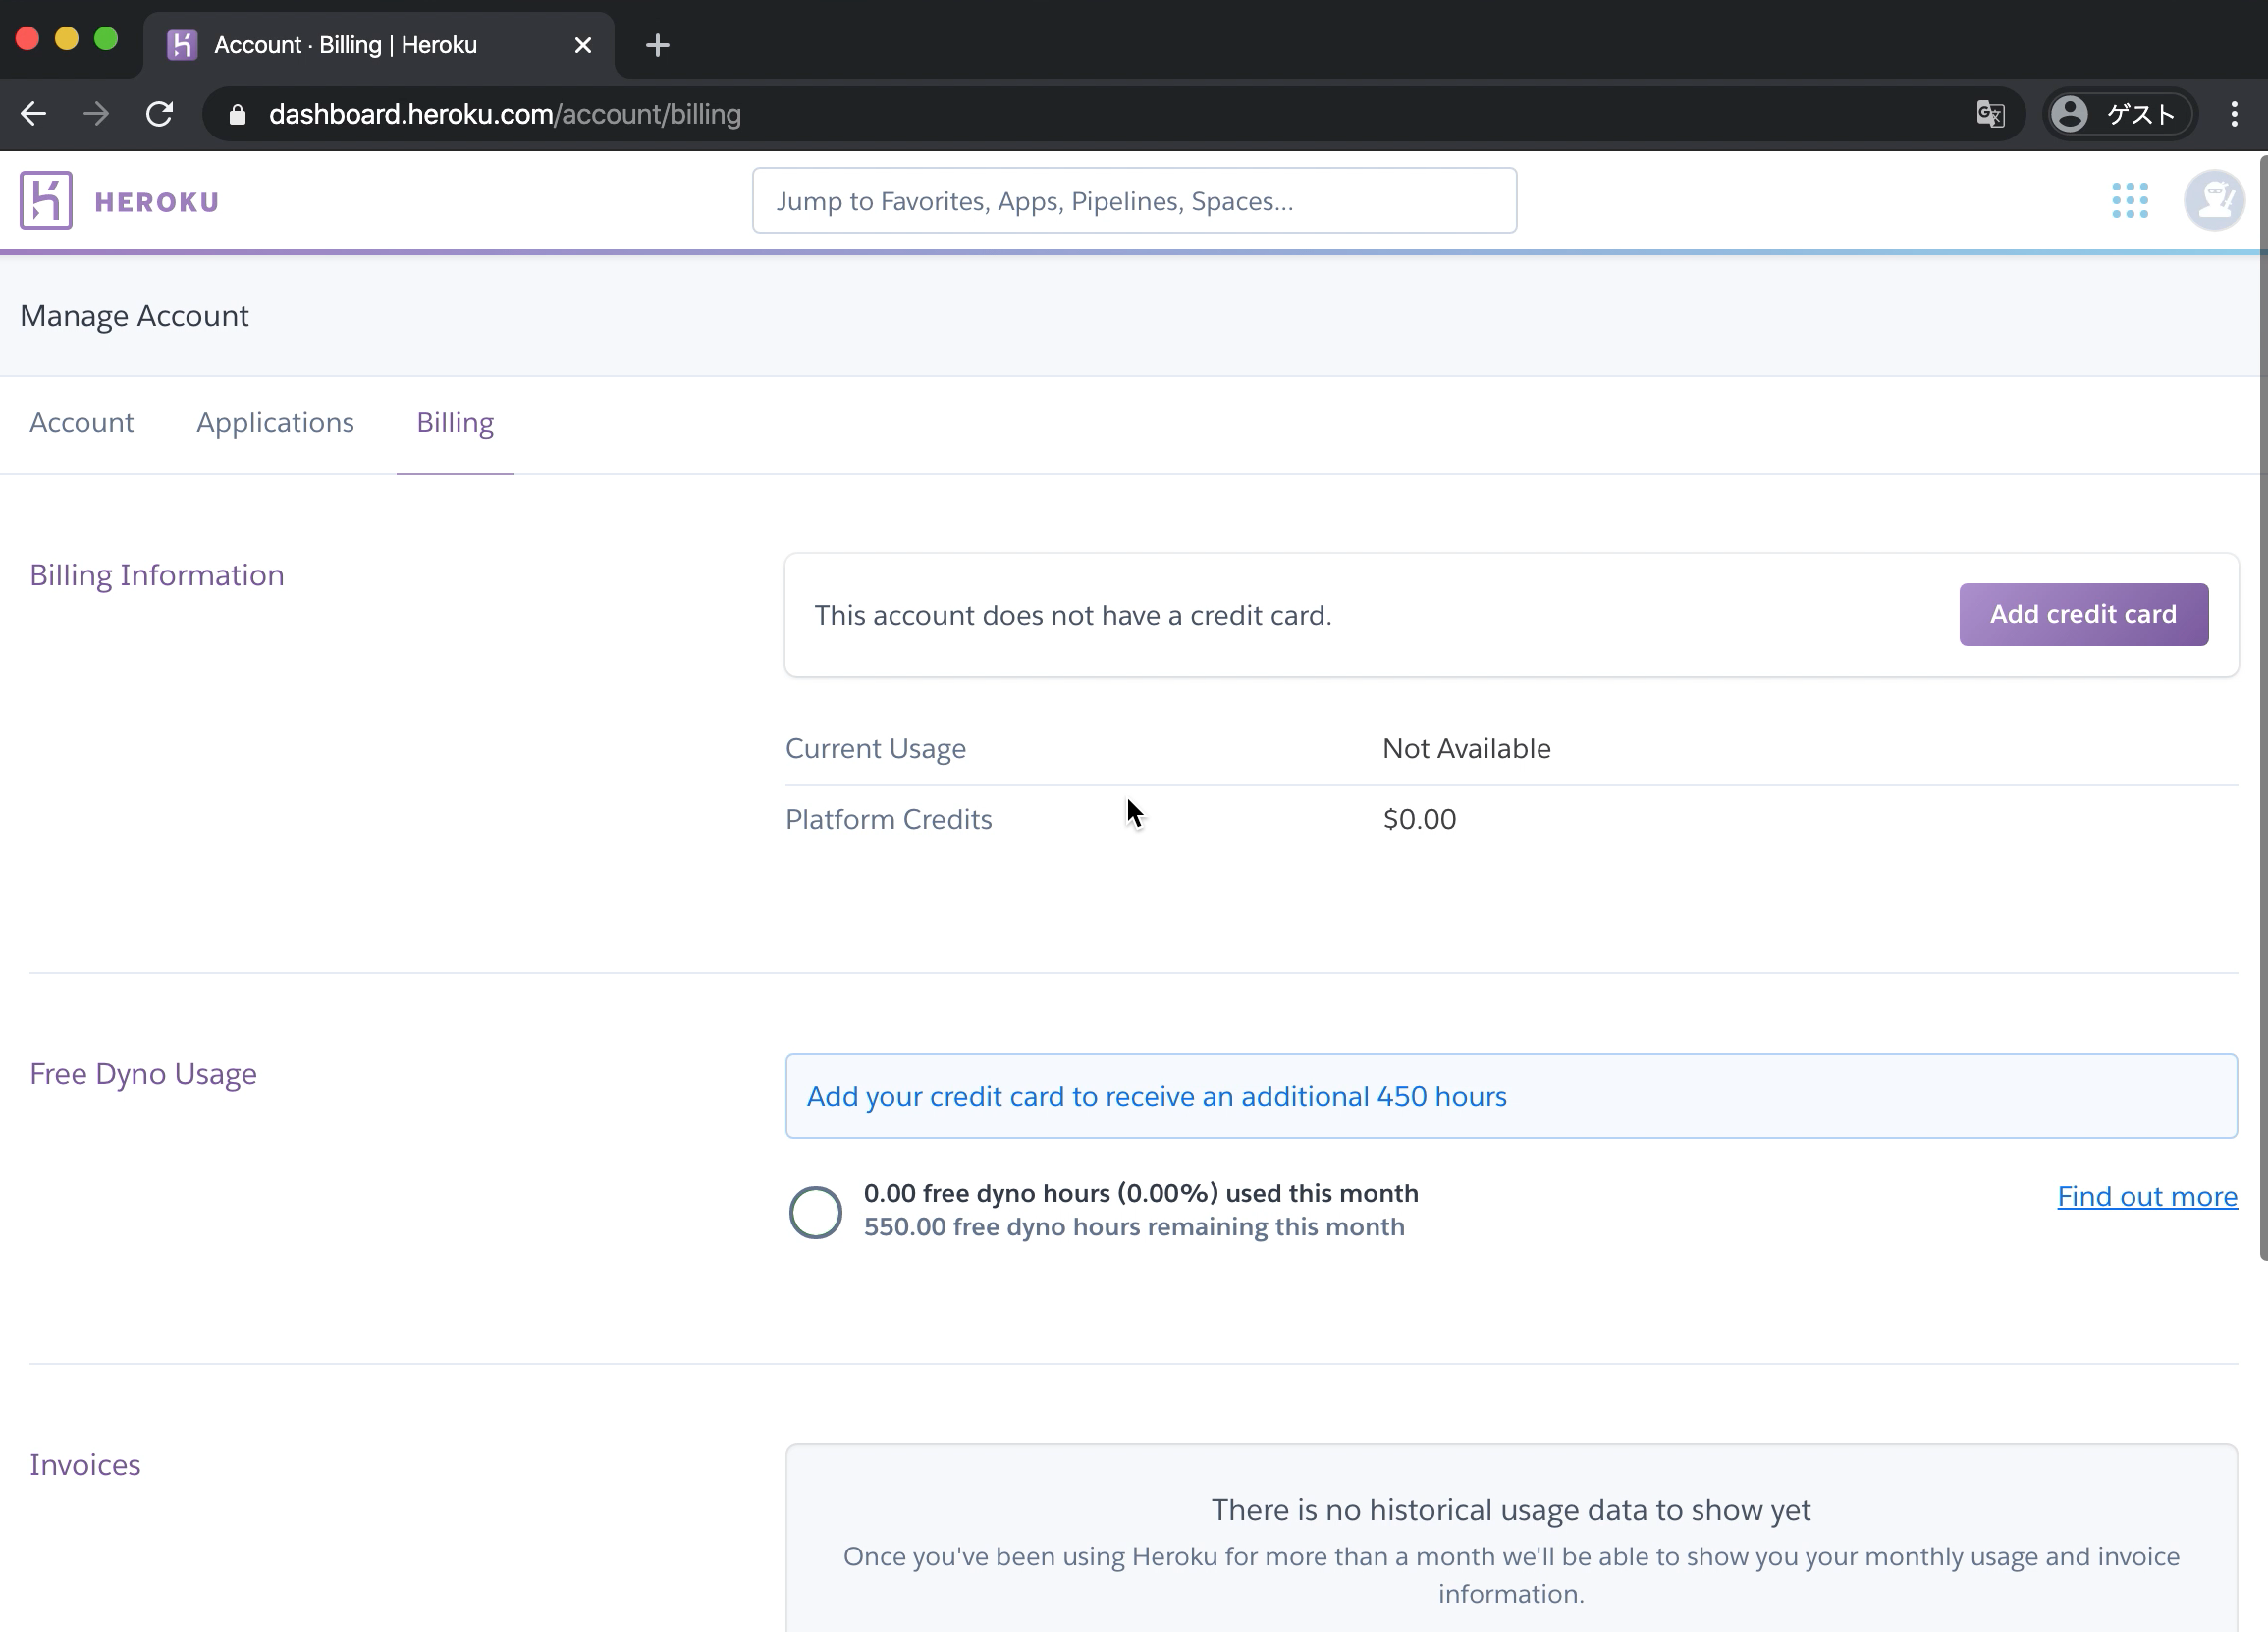Open the user avatar account menu
This screenshot has width=2268, height=1632.
(2214, 200)
